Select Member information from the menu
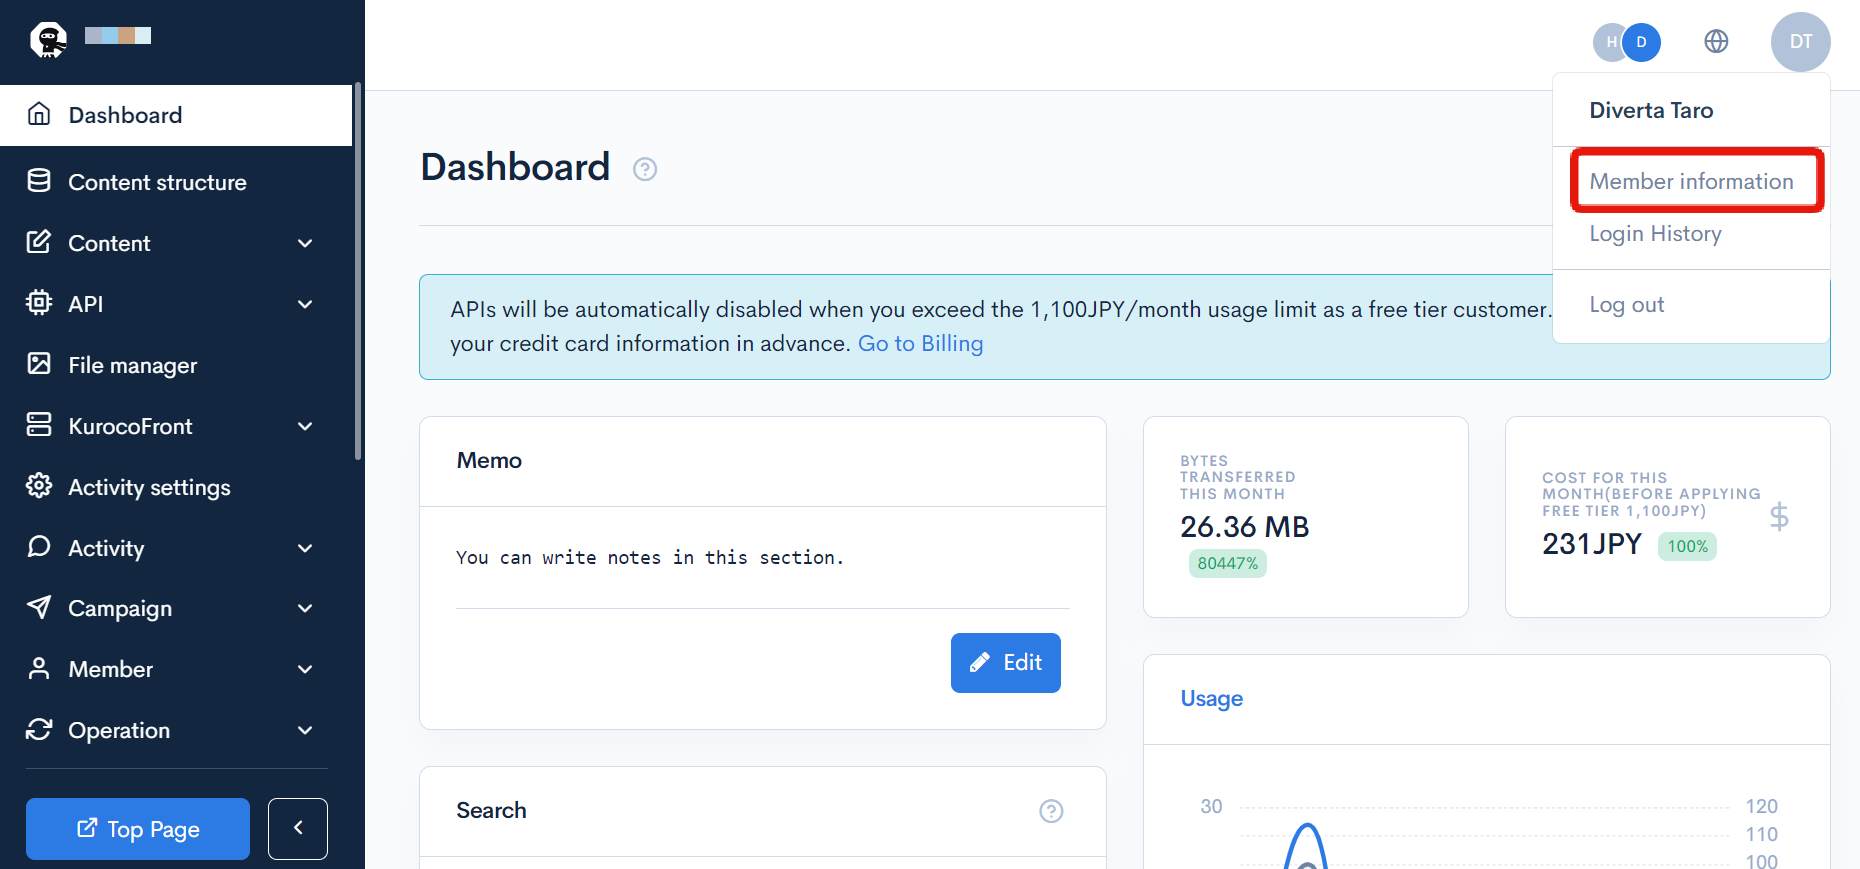Image resolution: width=1860 pixels, height=869 pixels. (1691, 181)
